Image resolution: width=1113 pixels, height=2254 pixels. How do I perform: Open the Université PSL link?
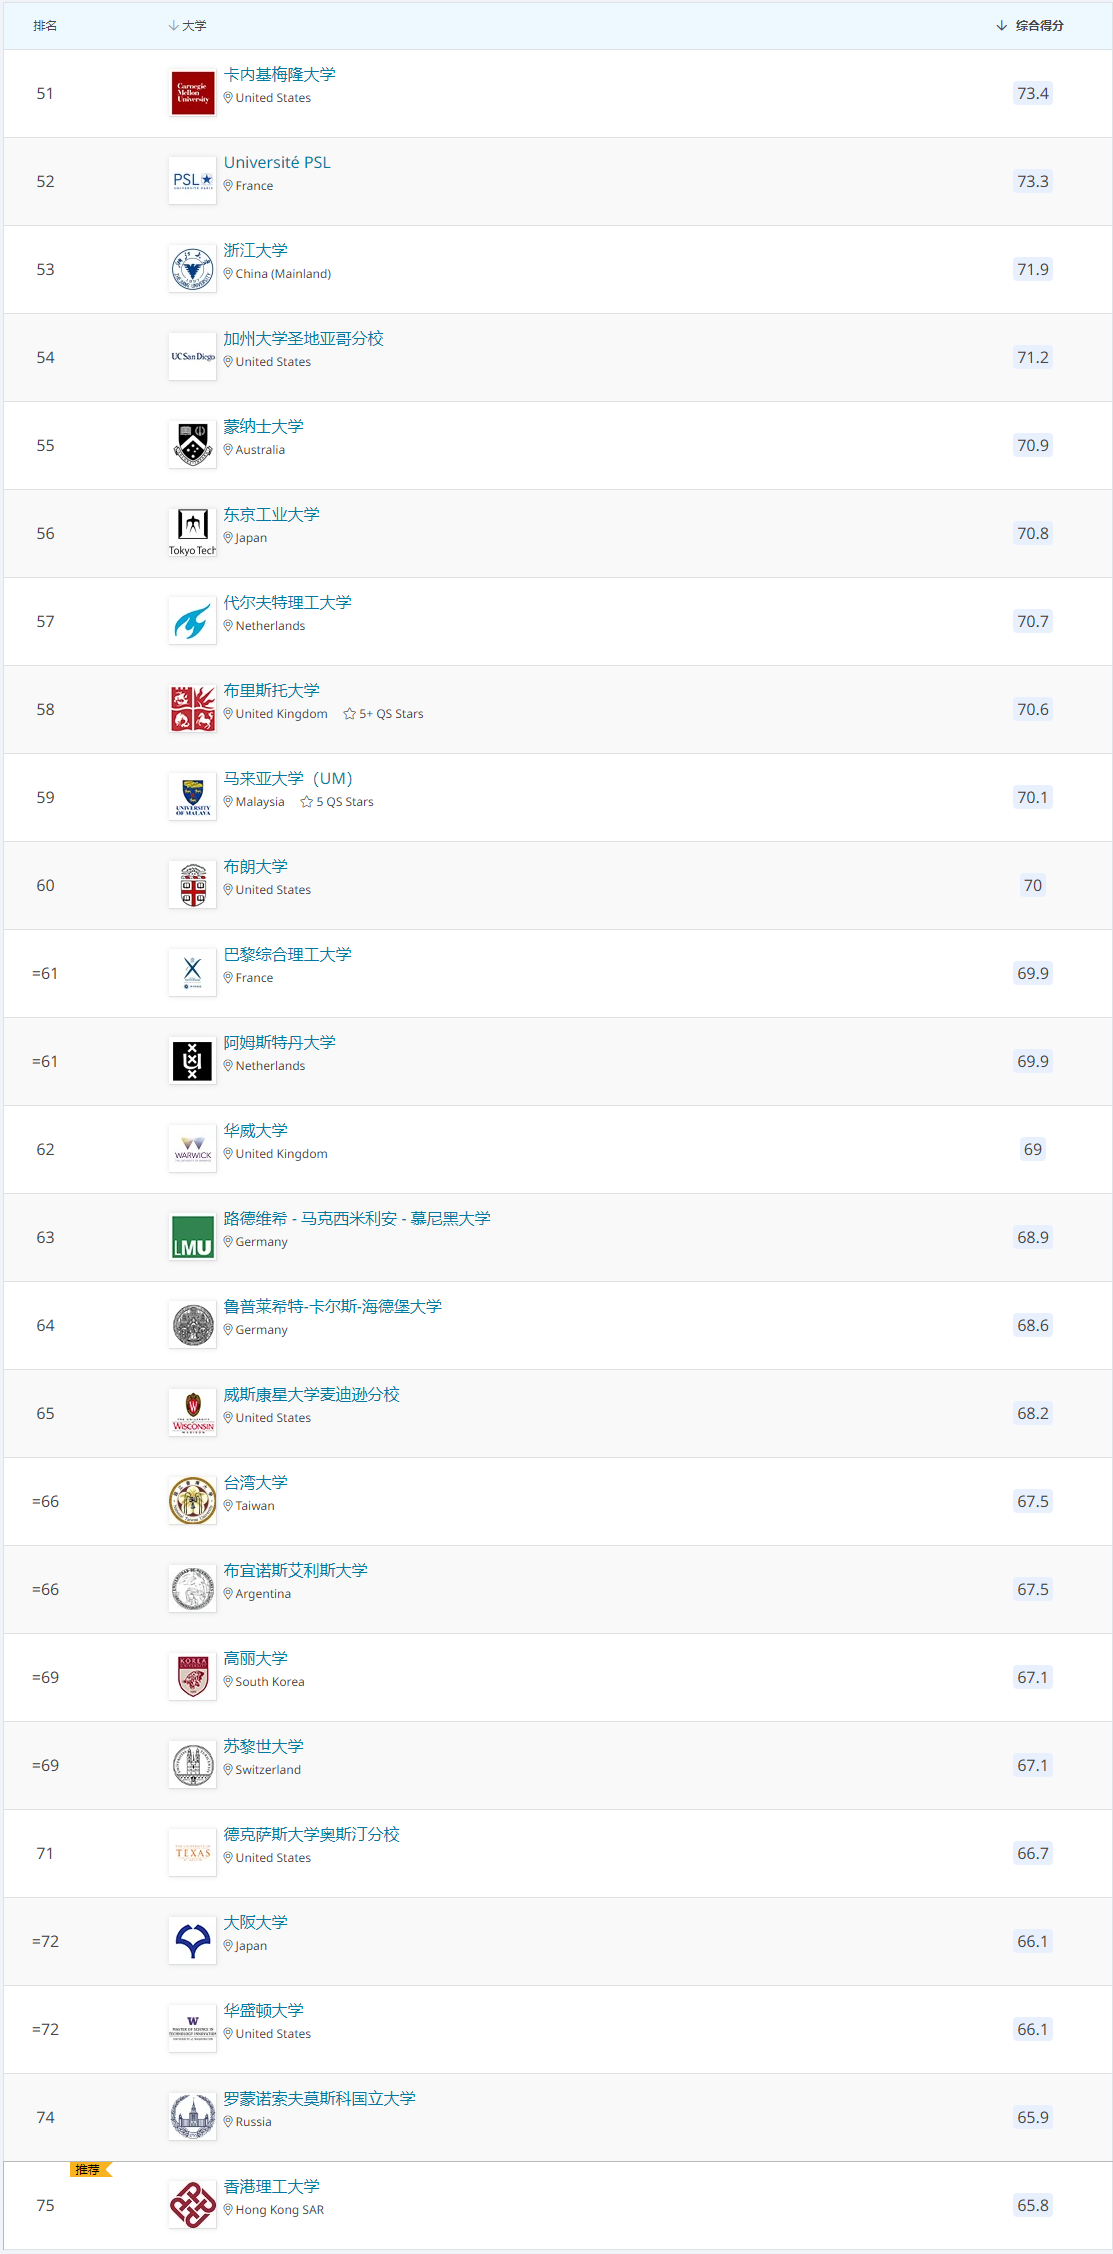tap(277, 163)
